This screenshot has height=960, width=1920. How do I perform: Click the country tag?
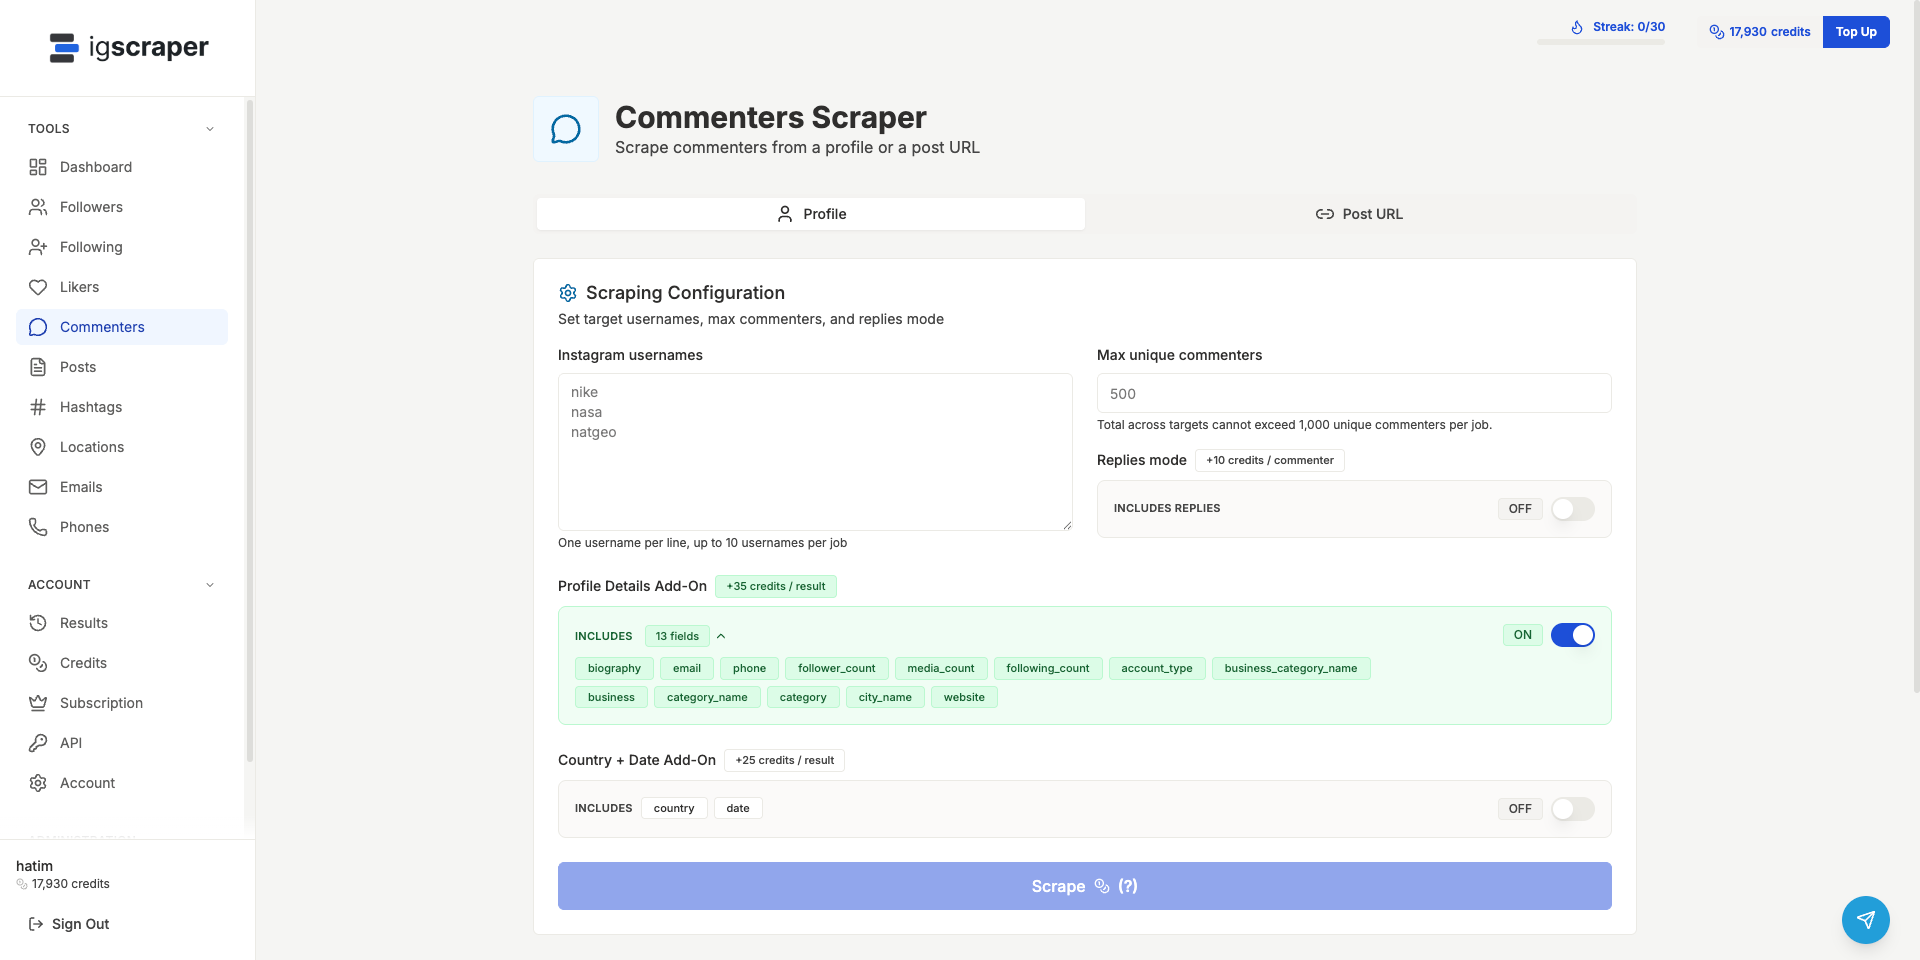[x=674, y=808]
